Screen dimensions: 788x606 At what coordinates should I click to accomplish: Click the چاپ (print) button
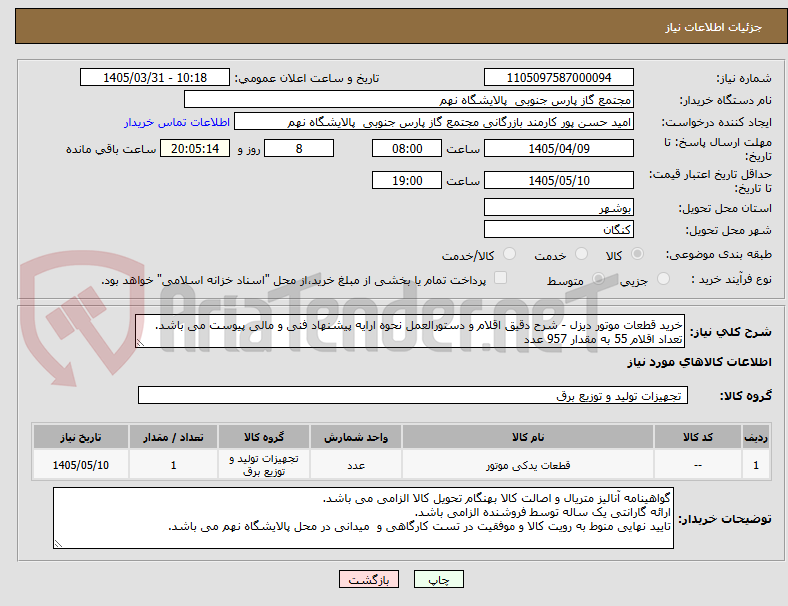tap(438, 579)
